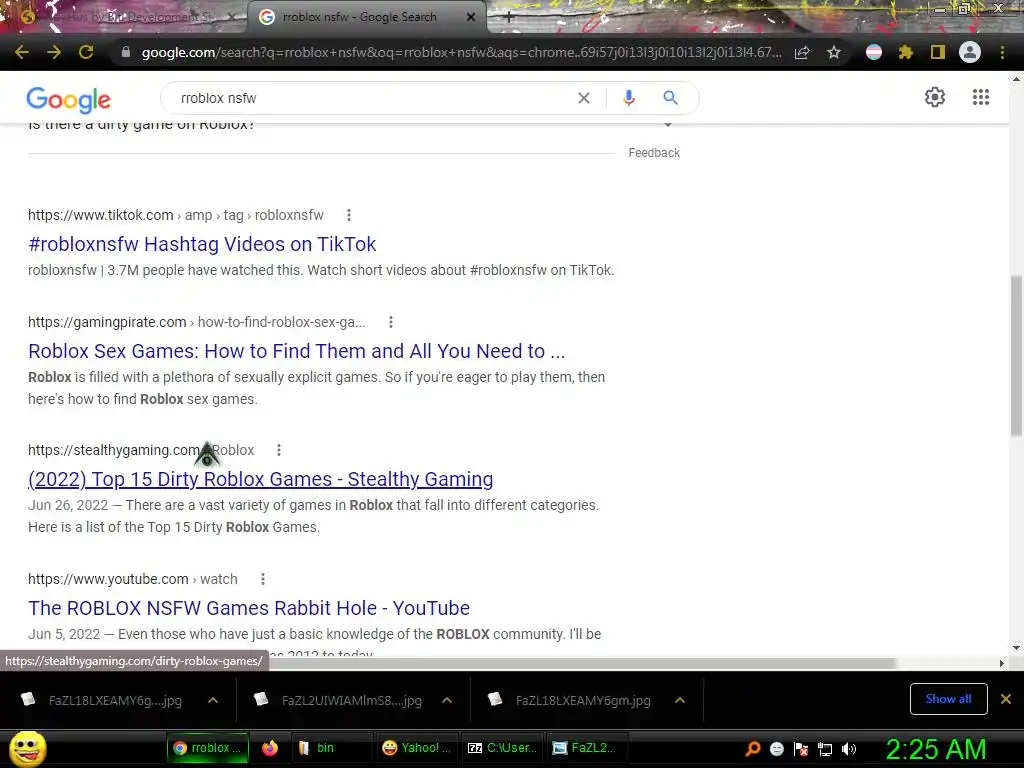The image size is (1024, 768).
Task: Open the orange search tray icon
Action: click(753, 748)
